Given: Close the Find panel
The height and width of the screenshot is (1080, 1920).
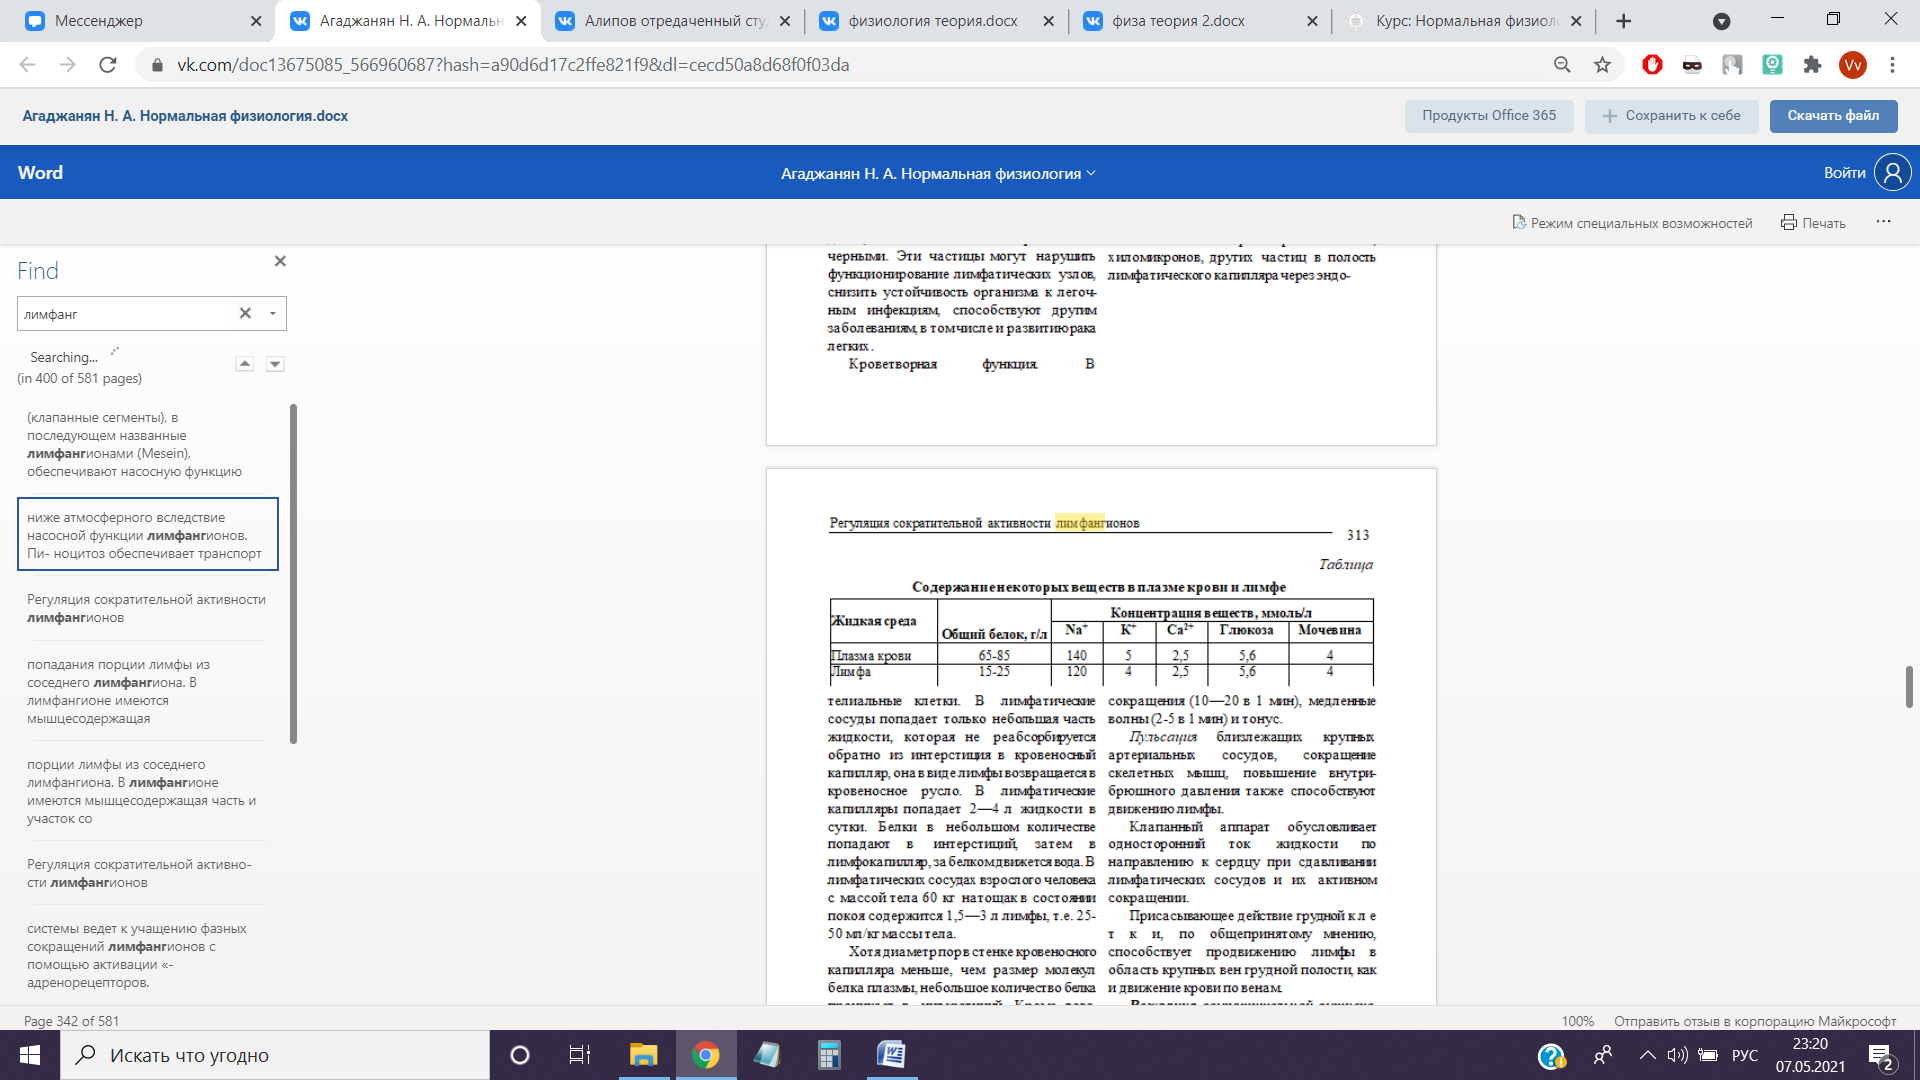Looking at the screenshot, I should [x=280, y=261].
